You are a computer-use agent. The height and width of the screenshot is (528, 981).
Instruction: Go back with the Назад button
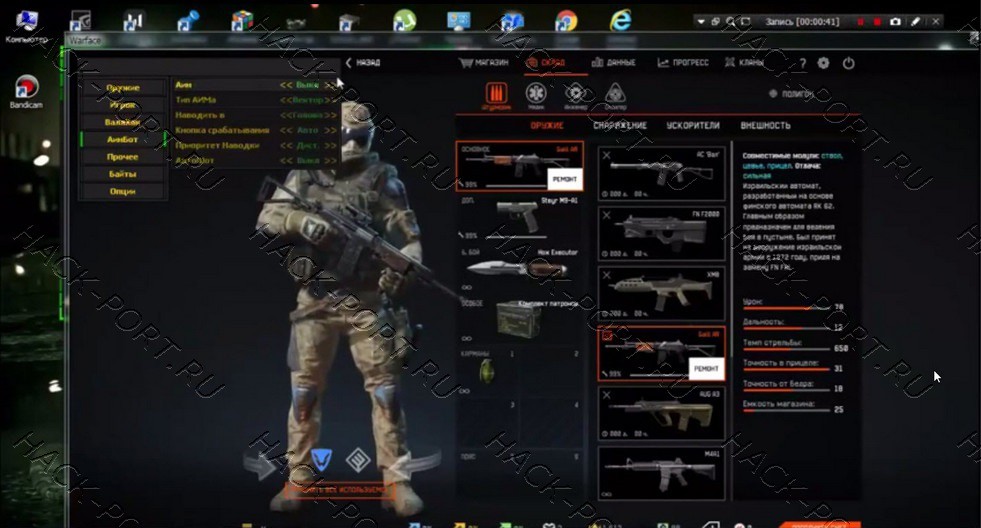coord(363,63)
